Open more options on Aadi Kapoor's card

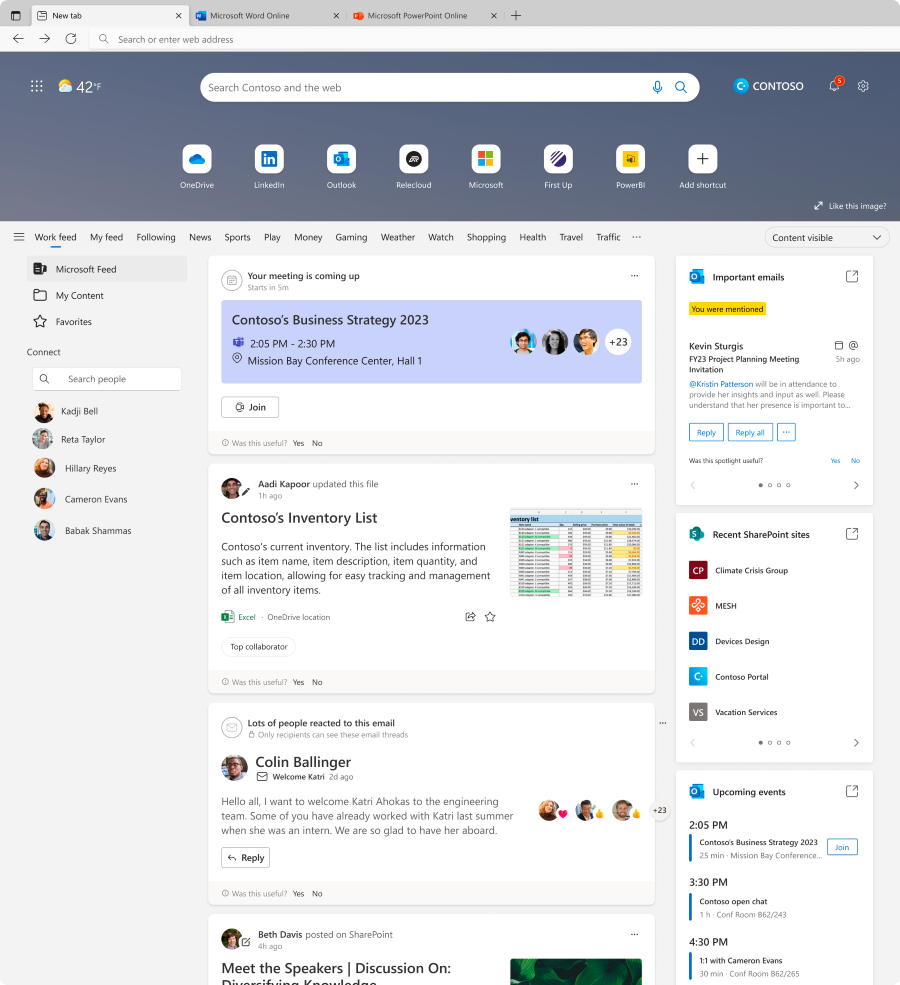[634, 484]
